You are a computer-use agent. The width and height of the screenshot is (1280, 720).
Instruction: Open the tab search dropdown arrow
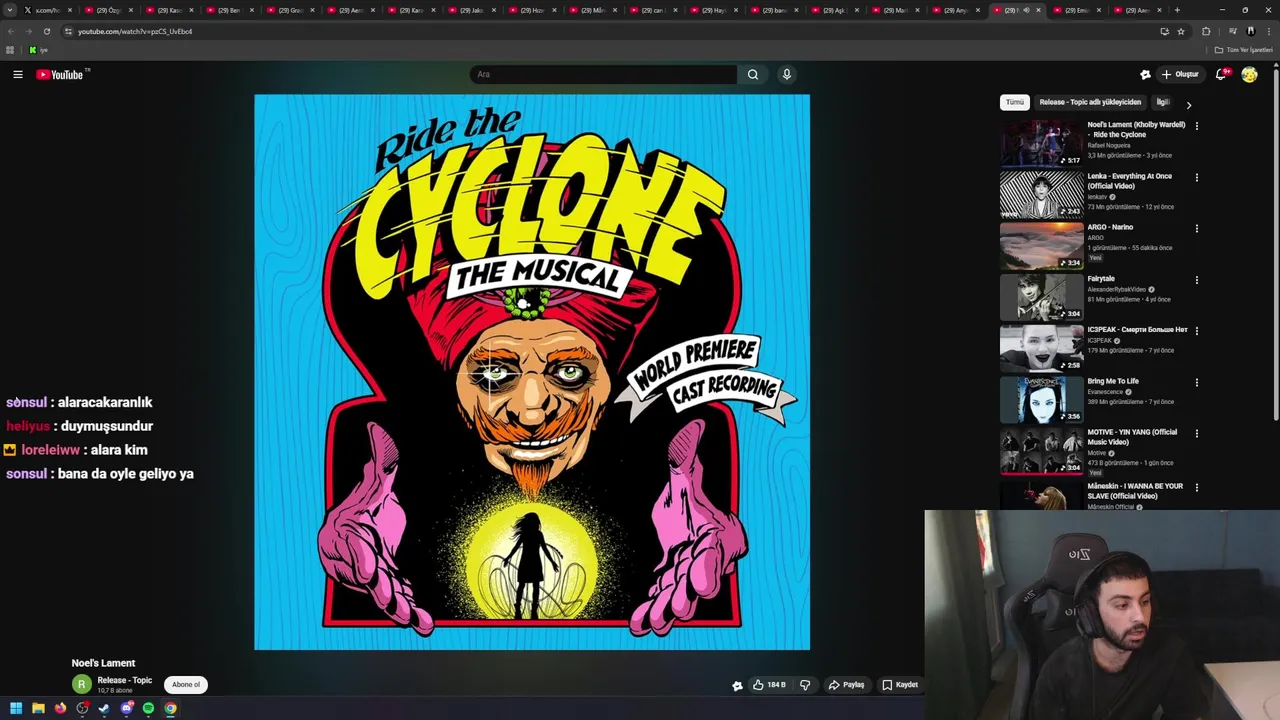coord(9,10)
